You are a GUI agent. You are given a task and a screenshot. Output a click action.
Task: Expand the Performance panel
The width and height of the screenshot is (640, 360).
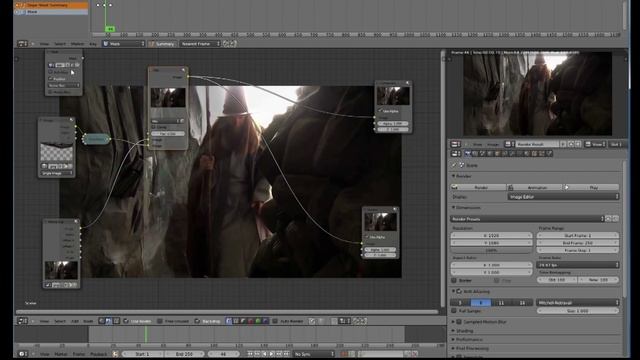click(453, 340)
